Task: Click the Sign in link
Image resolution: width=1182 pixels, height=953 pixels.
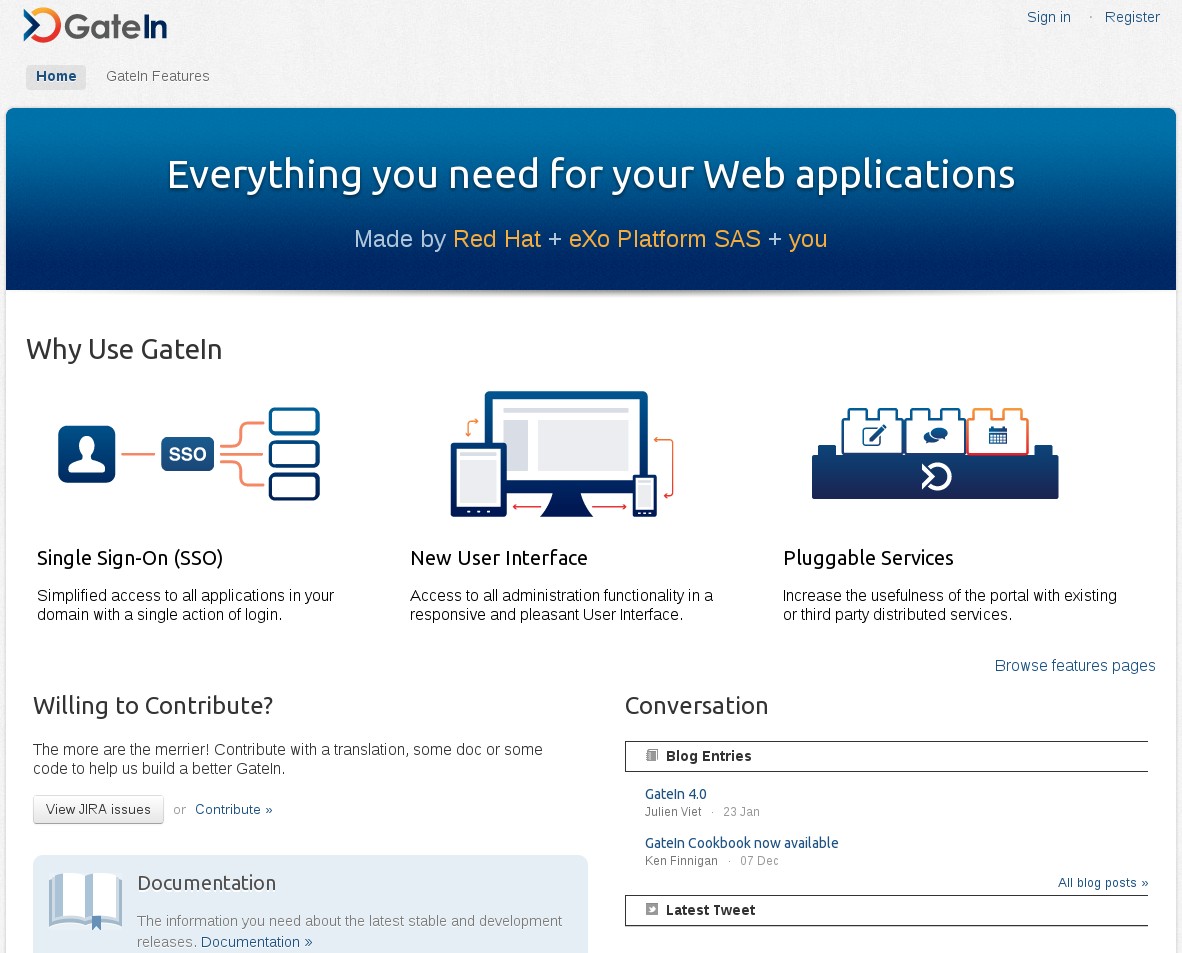Action: click(x=1049, y=17)
